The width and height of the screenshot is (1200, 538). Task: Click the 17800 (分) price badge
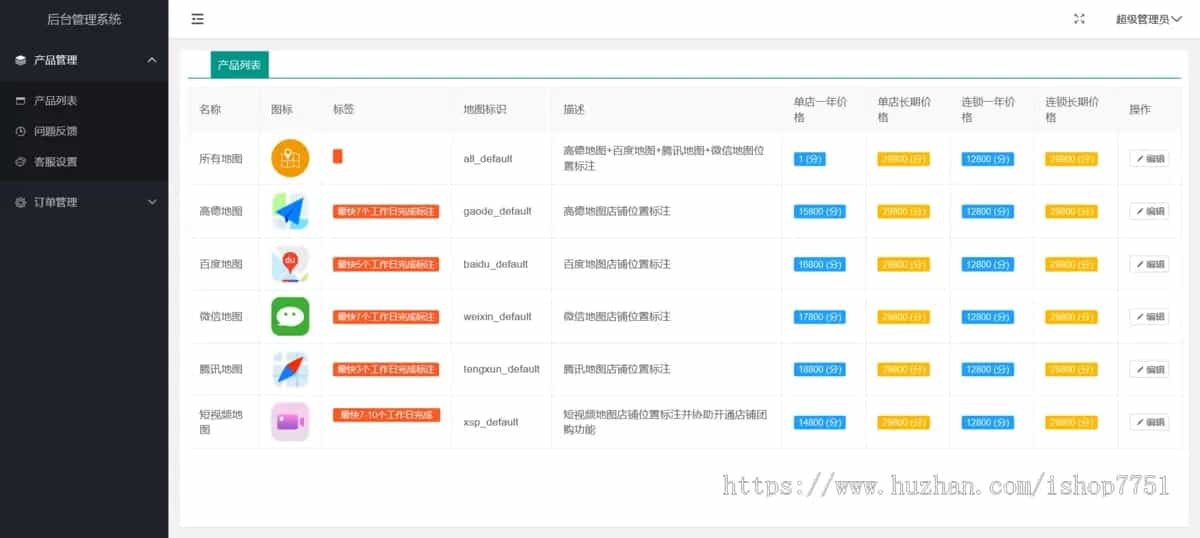(x=820, y=316)
